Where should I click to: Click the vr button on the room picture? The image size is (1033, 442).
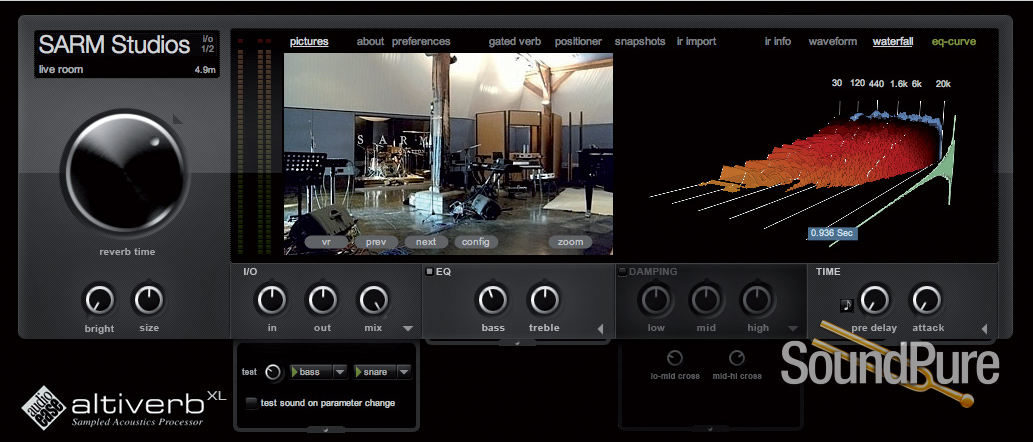pos(325,242)
